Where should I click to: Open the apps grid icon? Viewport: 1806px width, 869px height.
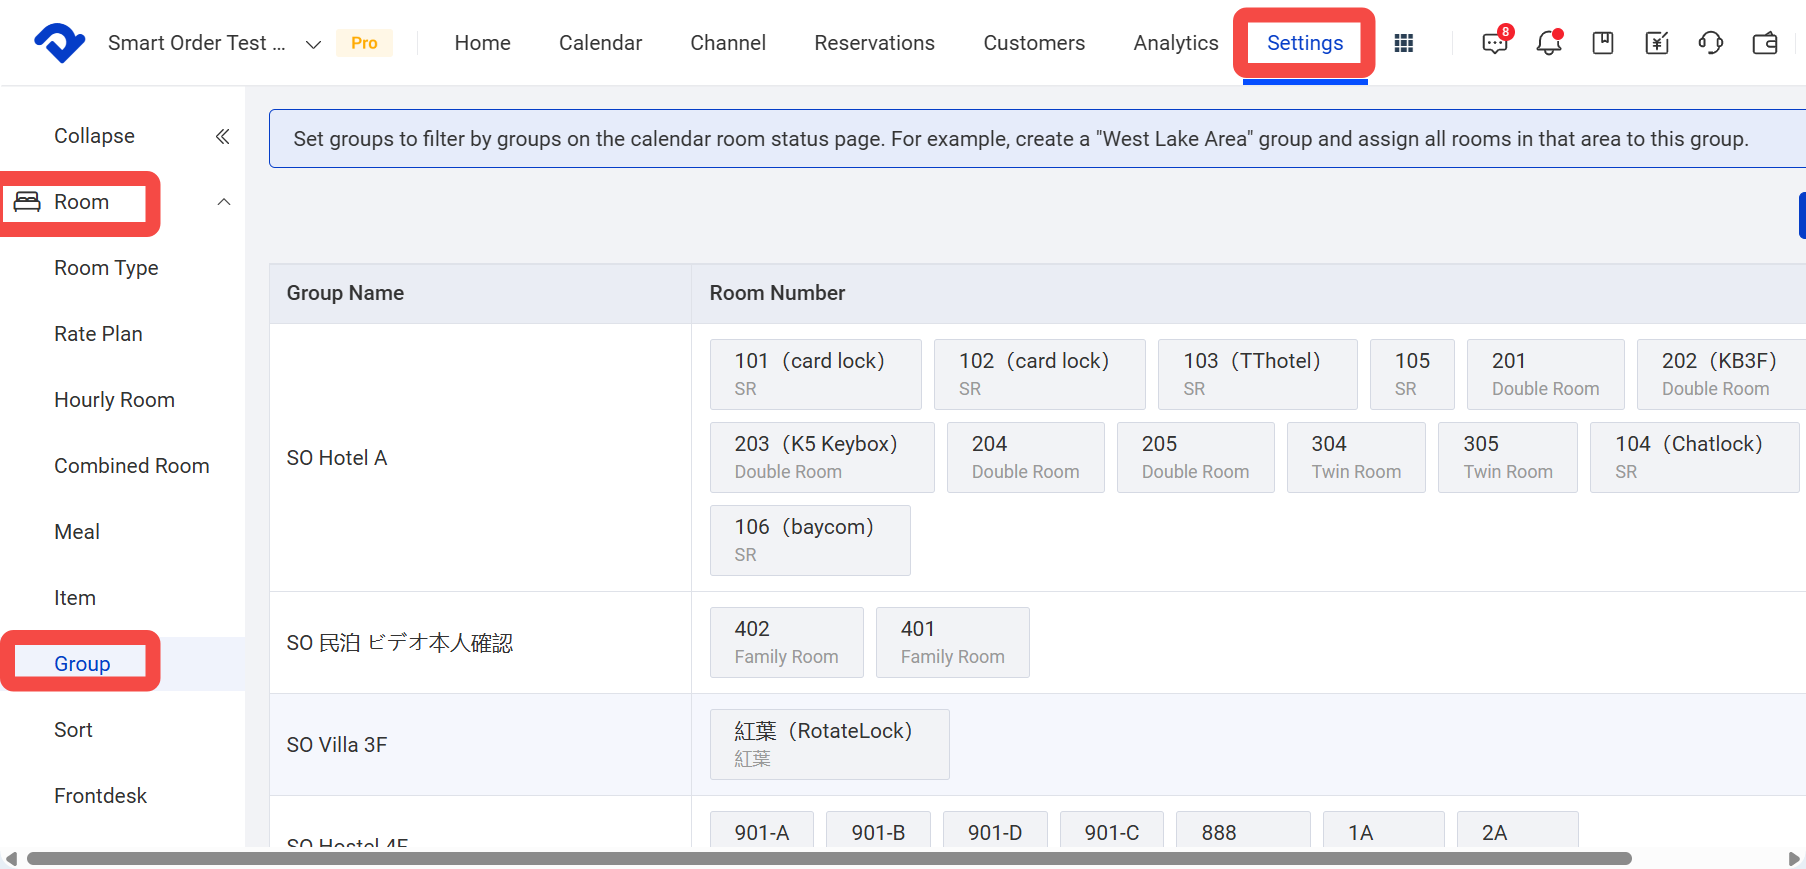(x=1404, y=43)
